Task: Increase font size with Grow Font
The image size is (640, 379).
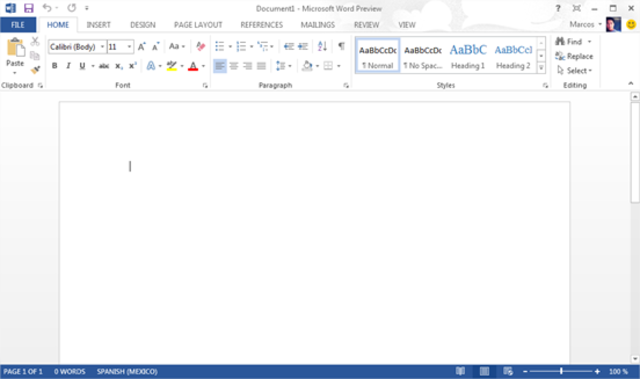Action: coord(142,47)
